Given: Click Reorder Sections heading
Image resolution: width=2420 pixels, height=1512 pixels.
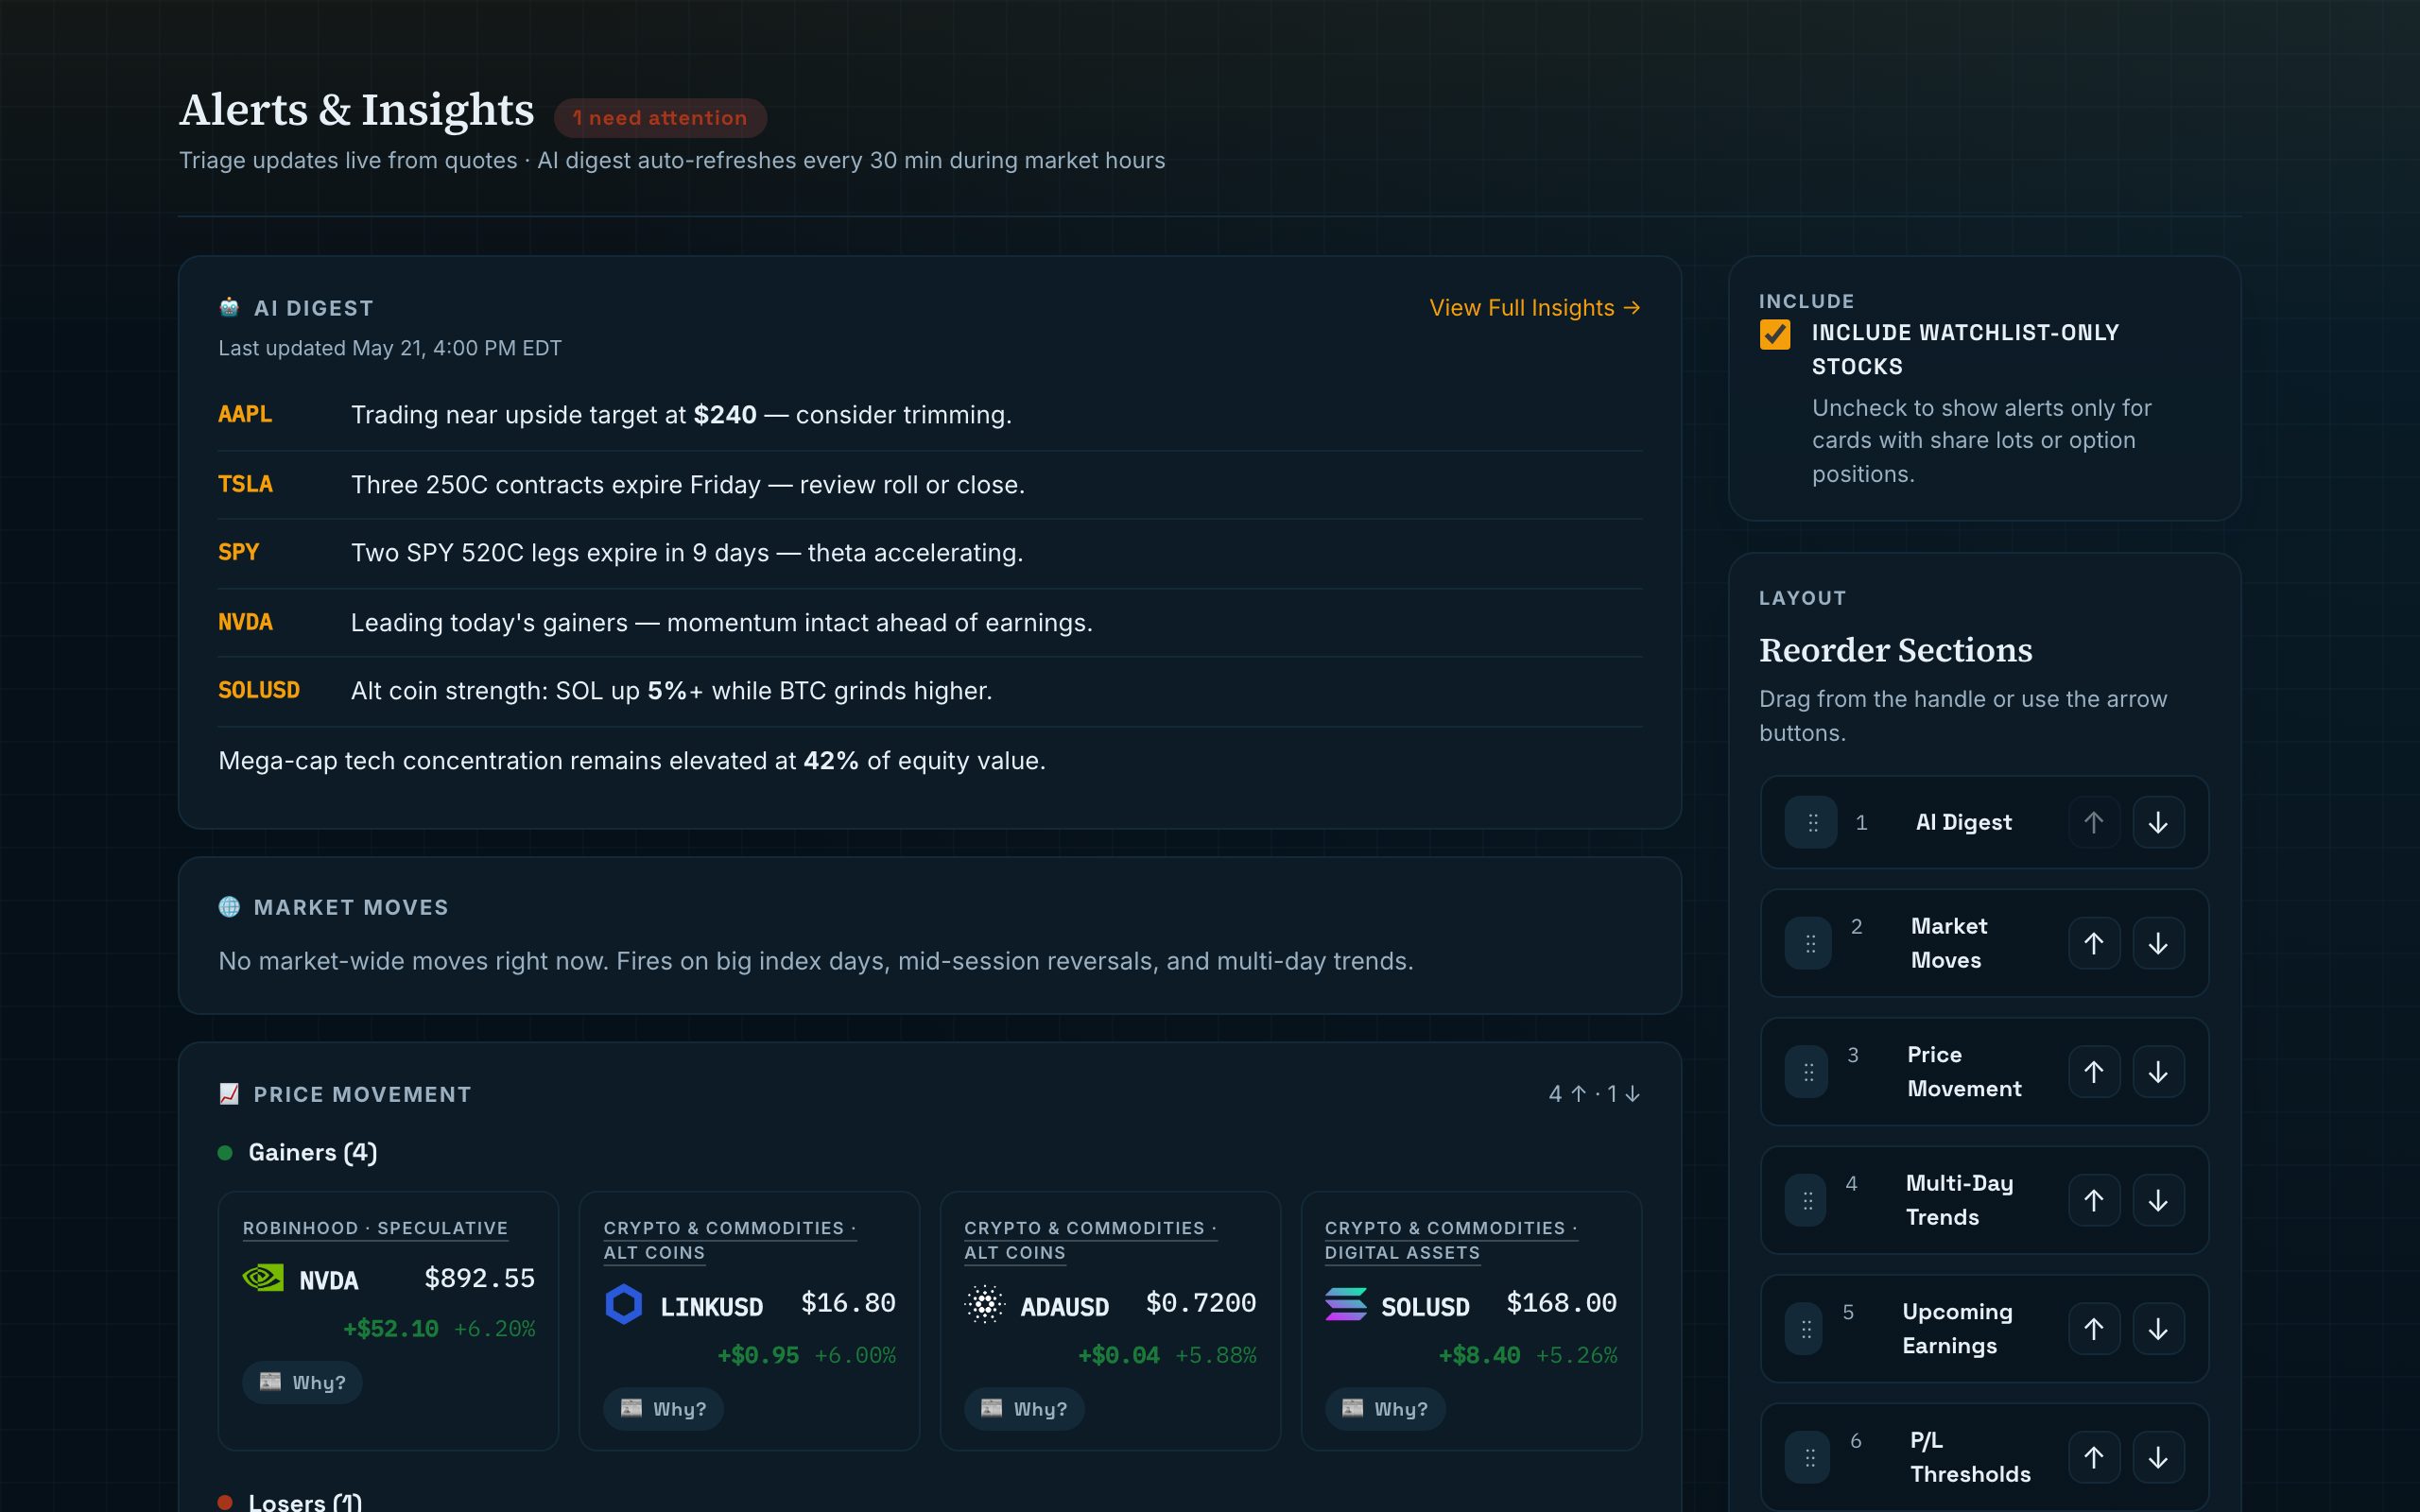Looking at the screenshot, I should coord(1896,650).
